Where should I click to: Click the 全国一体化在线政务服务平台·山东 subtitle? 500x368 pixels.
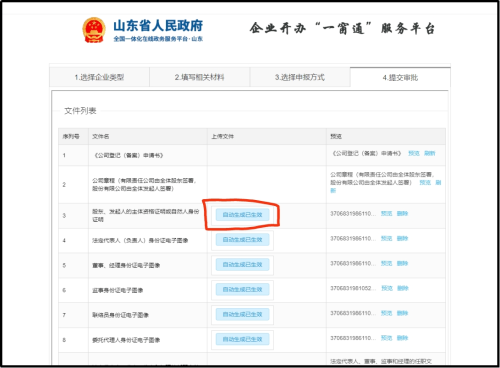(158, 39)
